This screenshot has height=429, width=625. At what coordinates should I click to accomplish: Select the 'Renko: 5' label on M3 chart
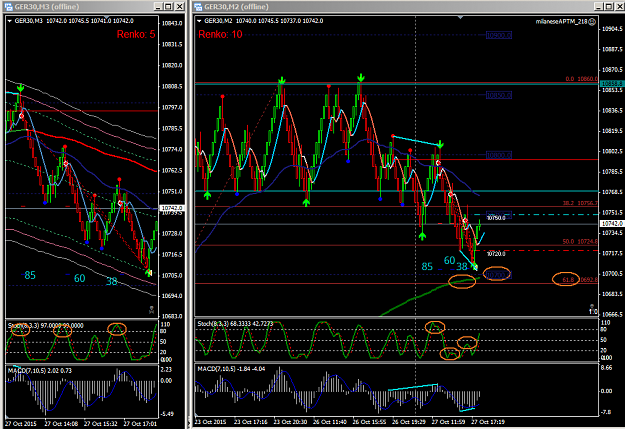[136, 34]
